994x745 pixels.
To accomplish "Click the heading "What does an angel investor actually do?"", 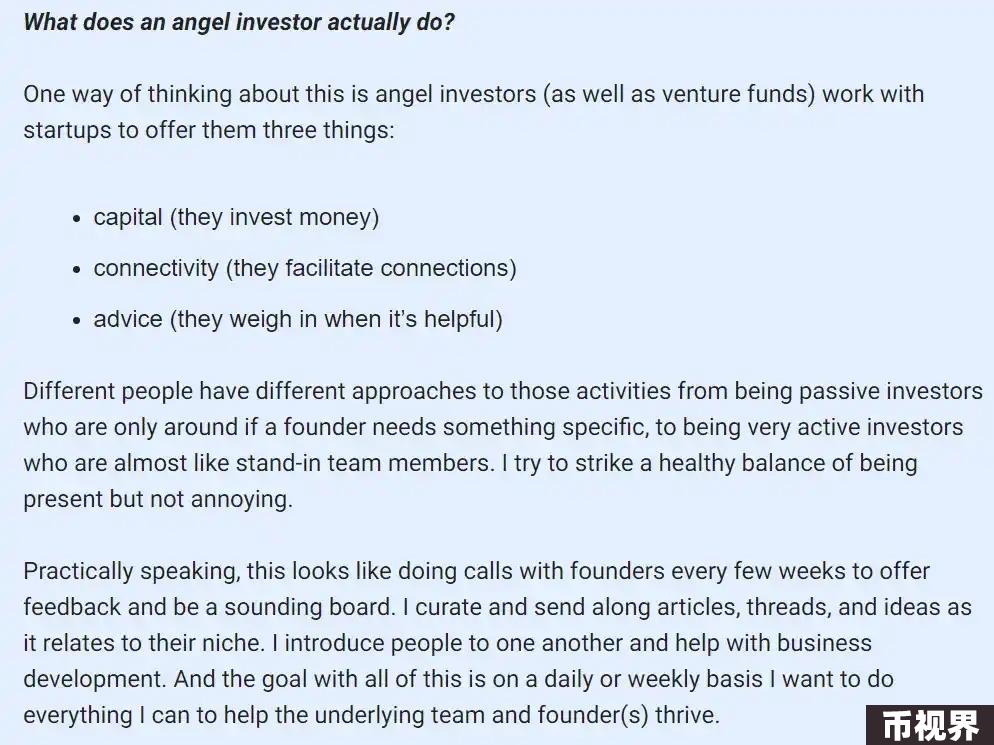I will point(239,22).
